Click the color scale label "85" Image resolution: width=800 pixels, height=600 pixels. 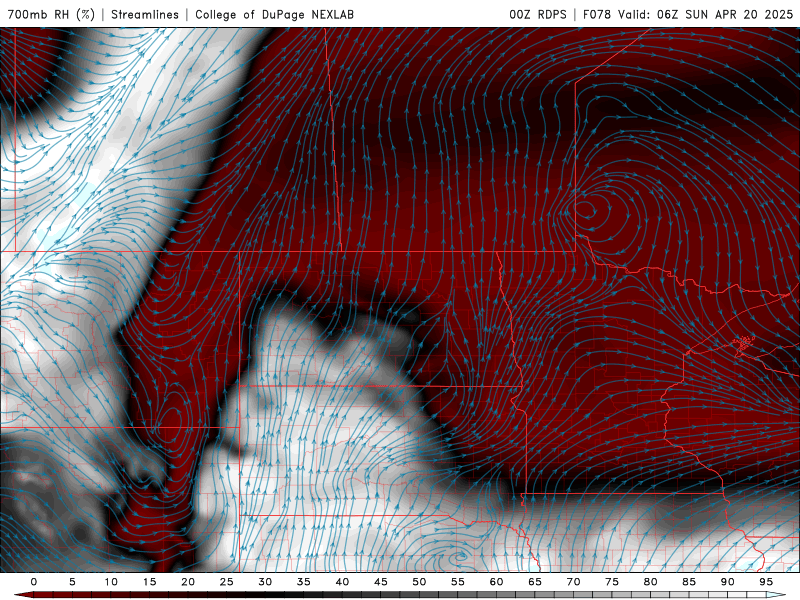click(x=689, y=582)
